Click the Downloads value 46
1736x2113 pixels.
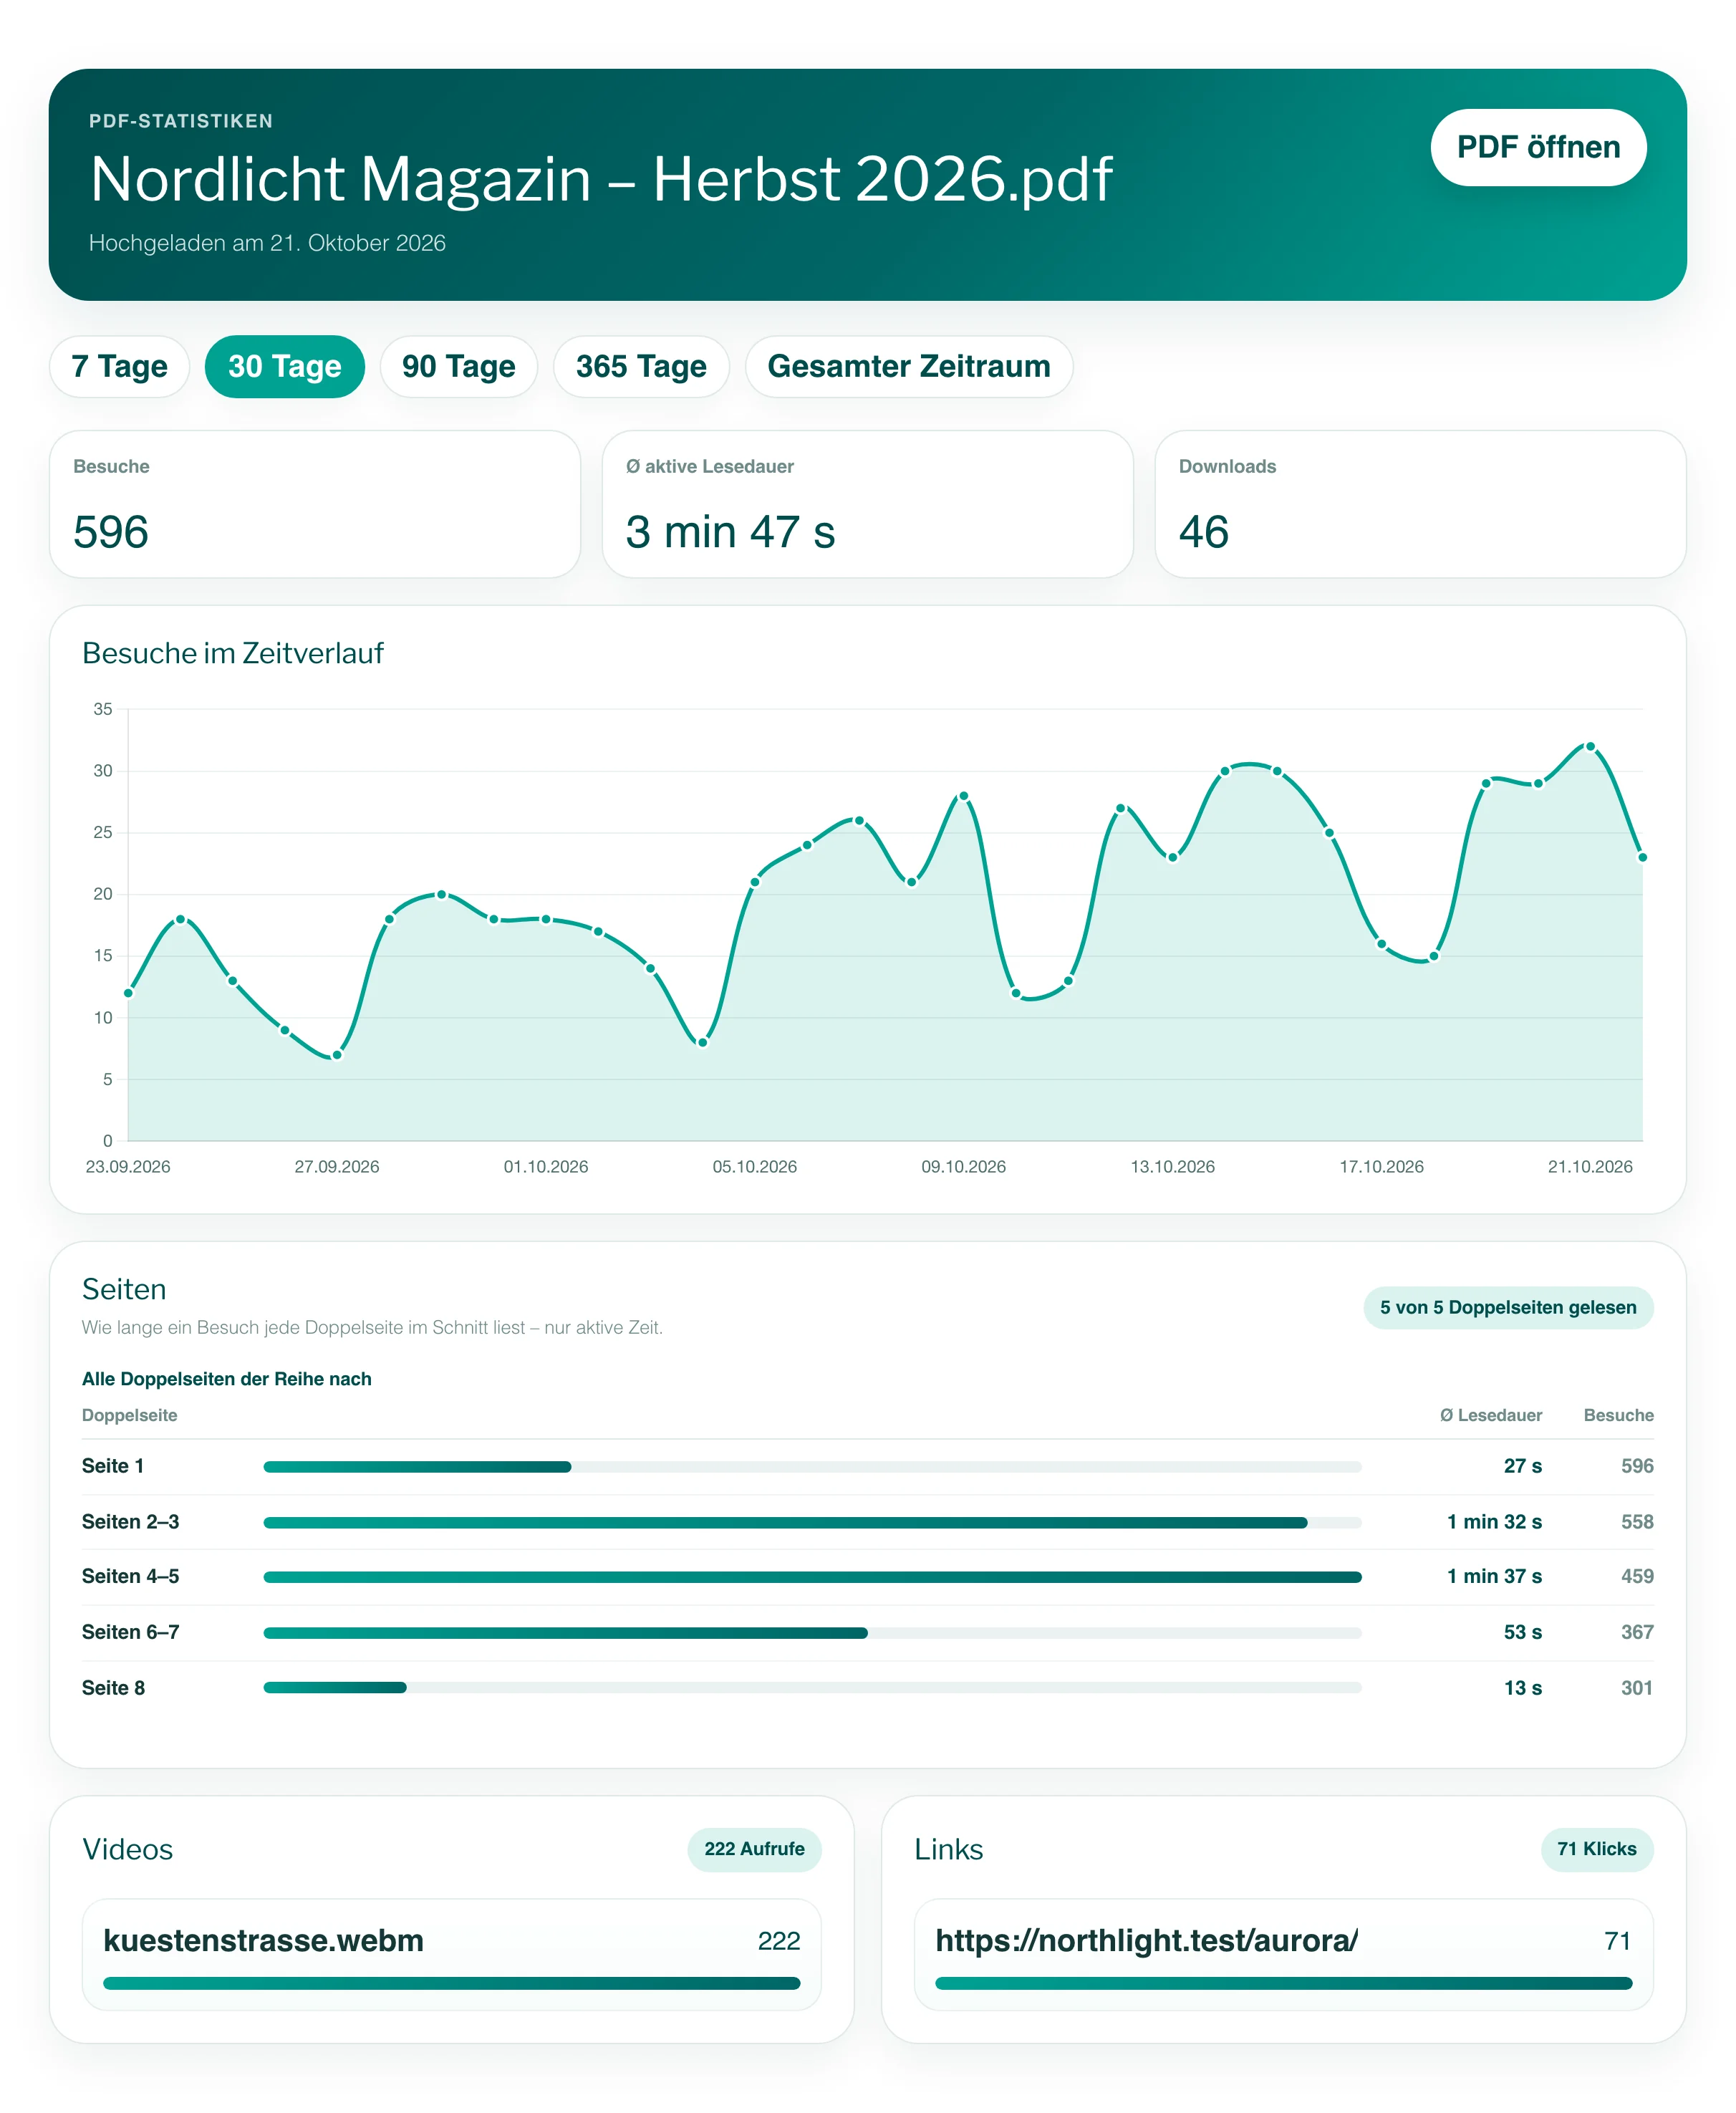point(1203,532)
